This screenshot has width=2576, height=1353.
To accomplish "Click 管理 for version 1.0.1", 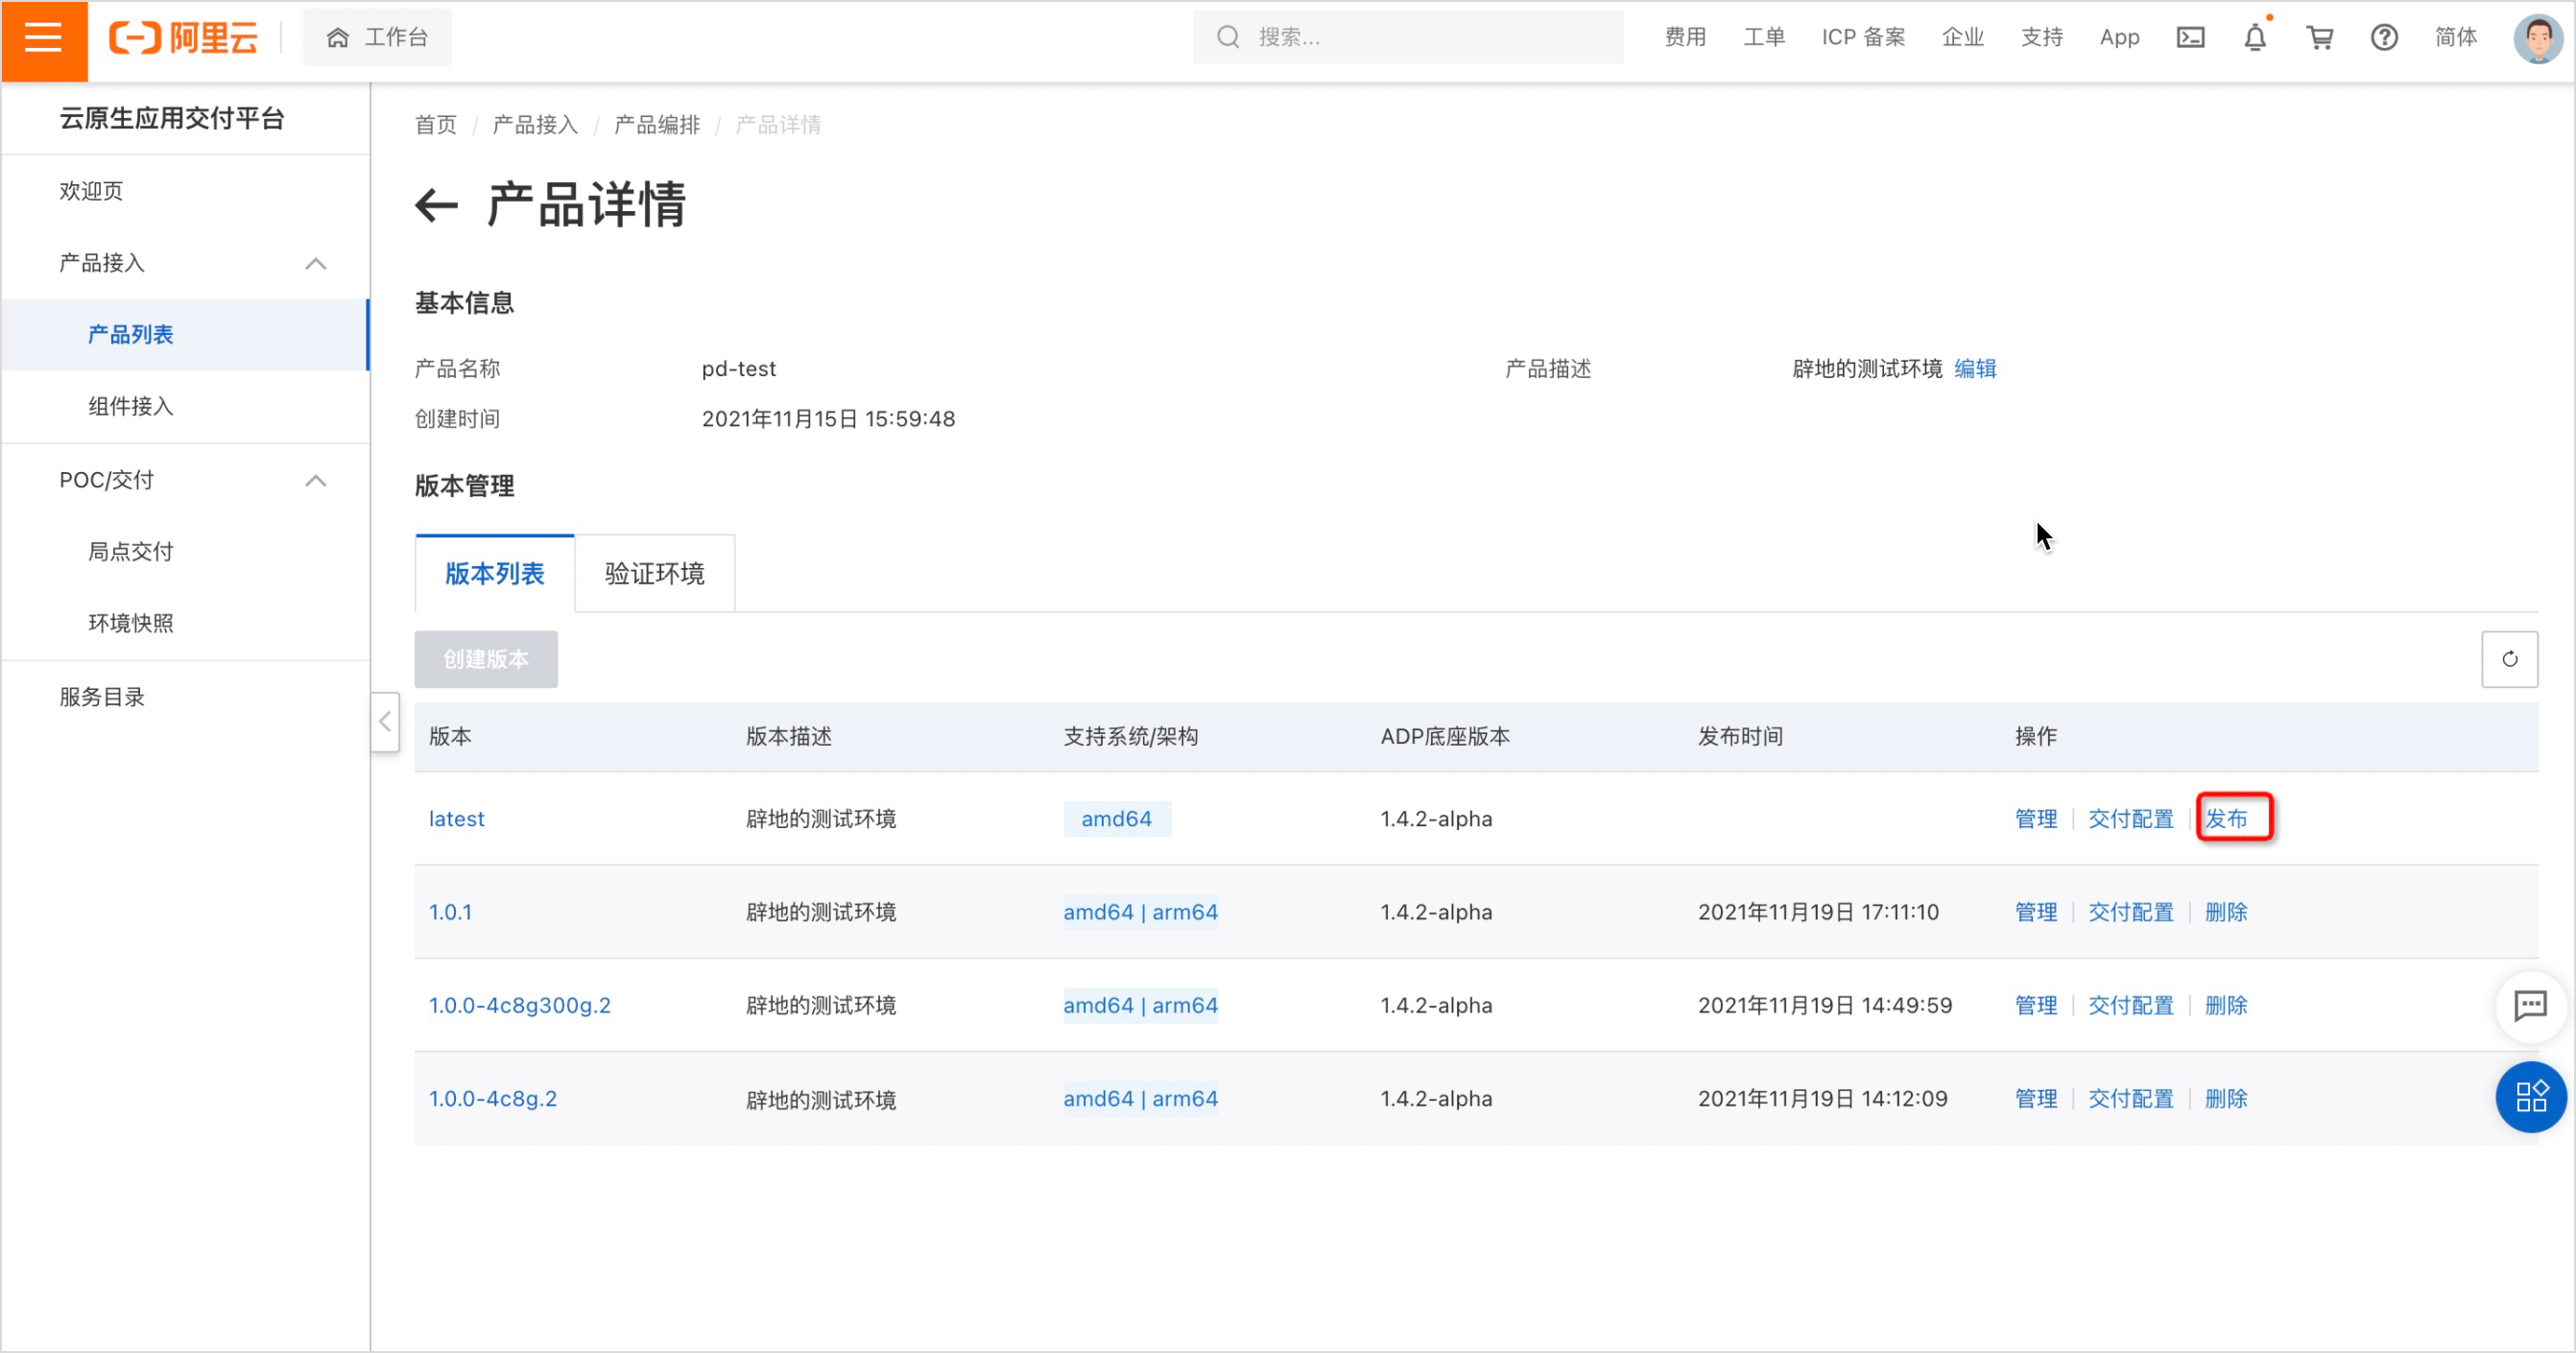I will [2036, 912].
